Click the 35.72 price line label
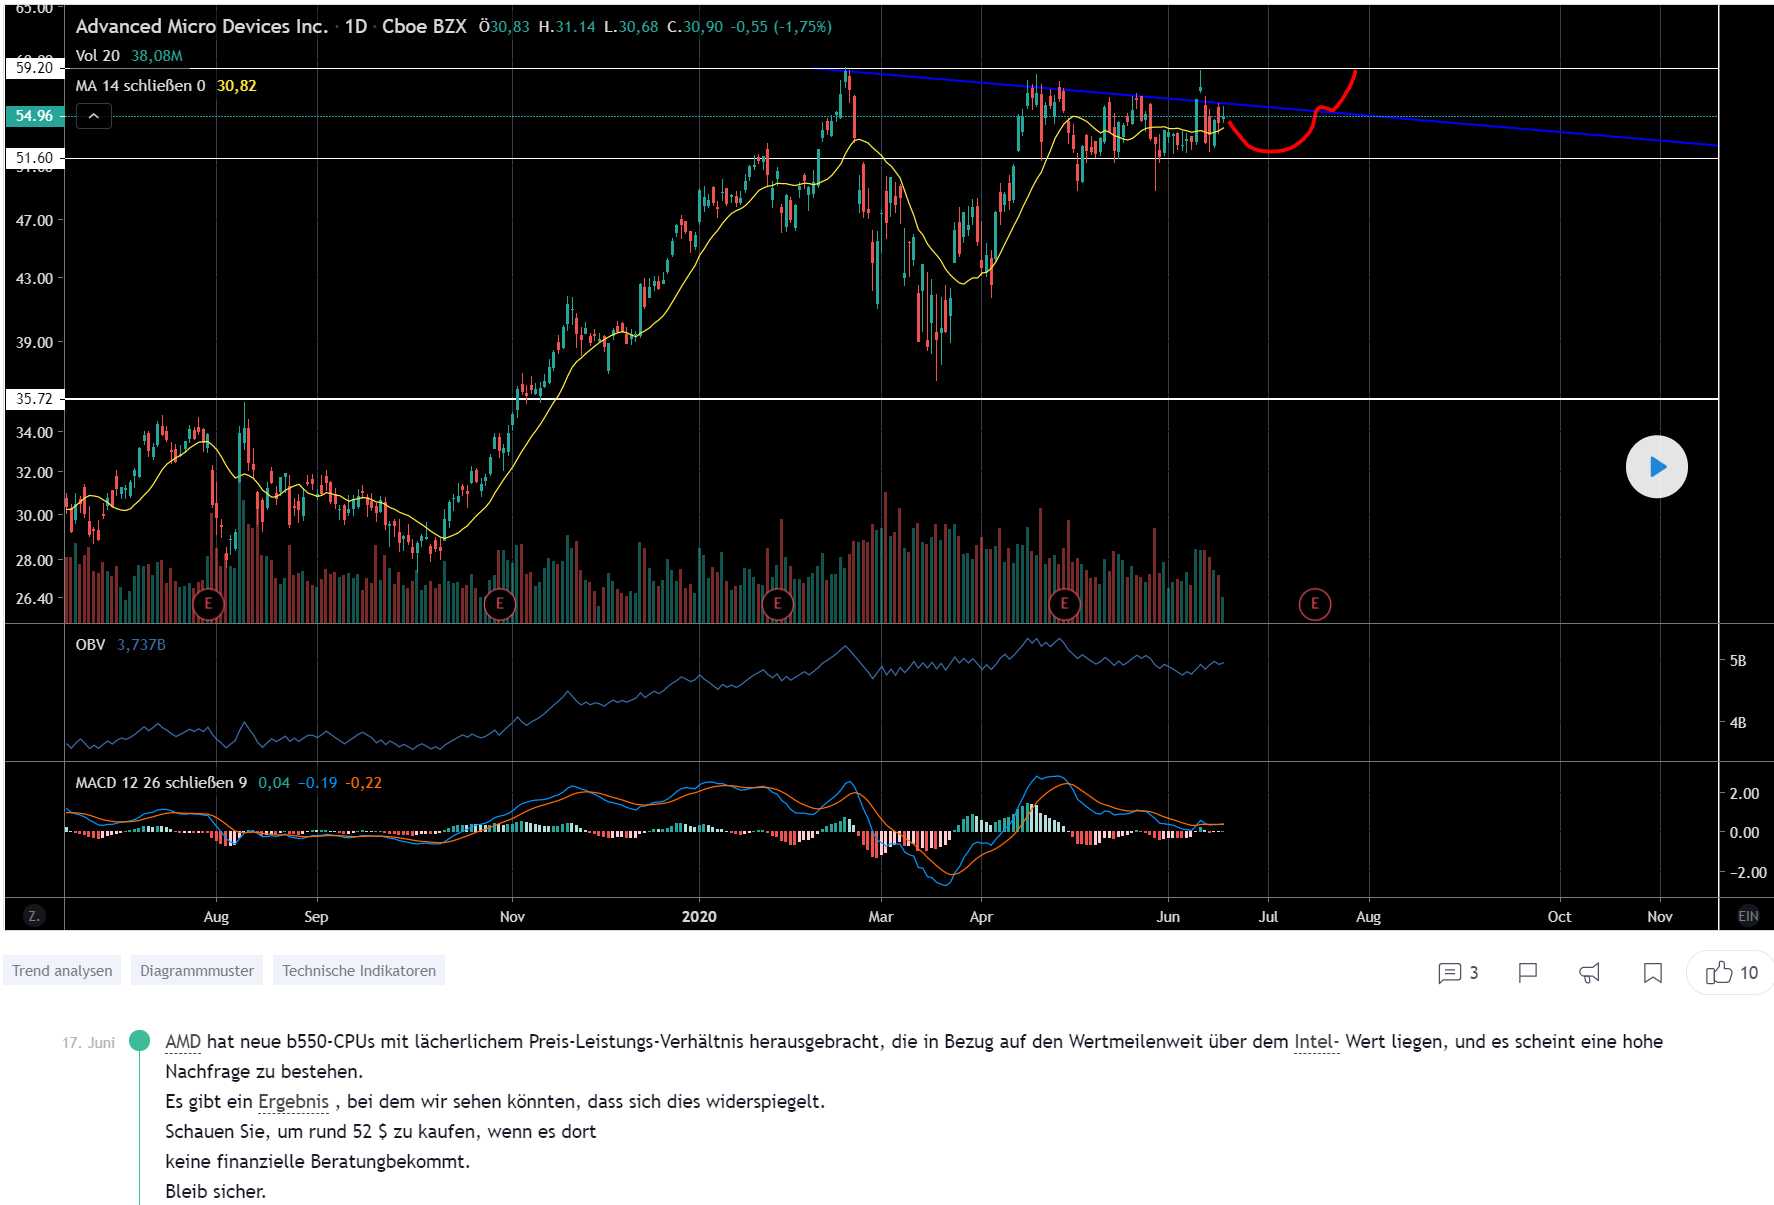This screenshot has height=1205, width=1774. pos(34,399)
